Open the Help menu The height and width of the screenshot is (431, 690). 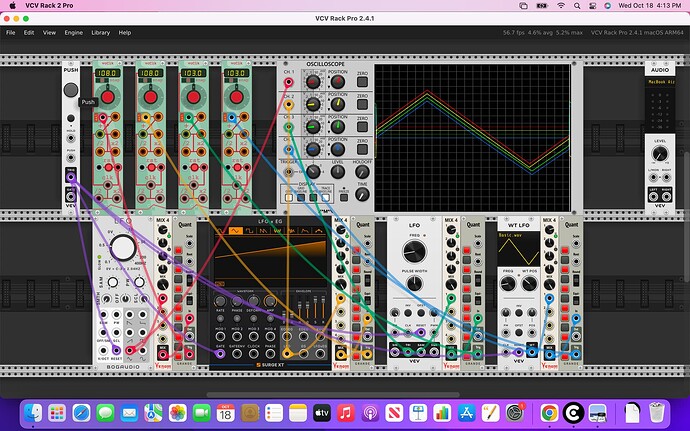click(x=125, y=33)
